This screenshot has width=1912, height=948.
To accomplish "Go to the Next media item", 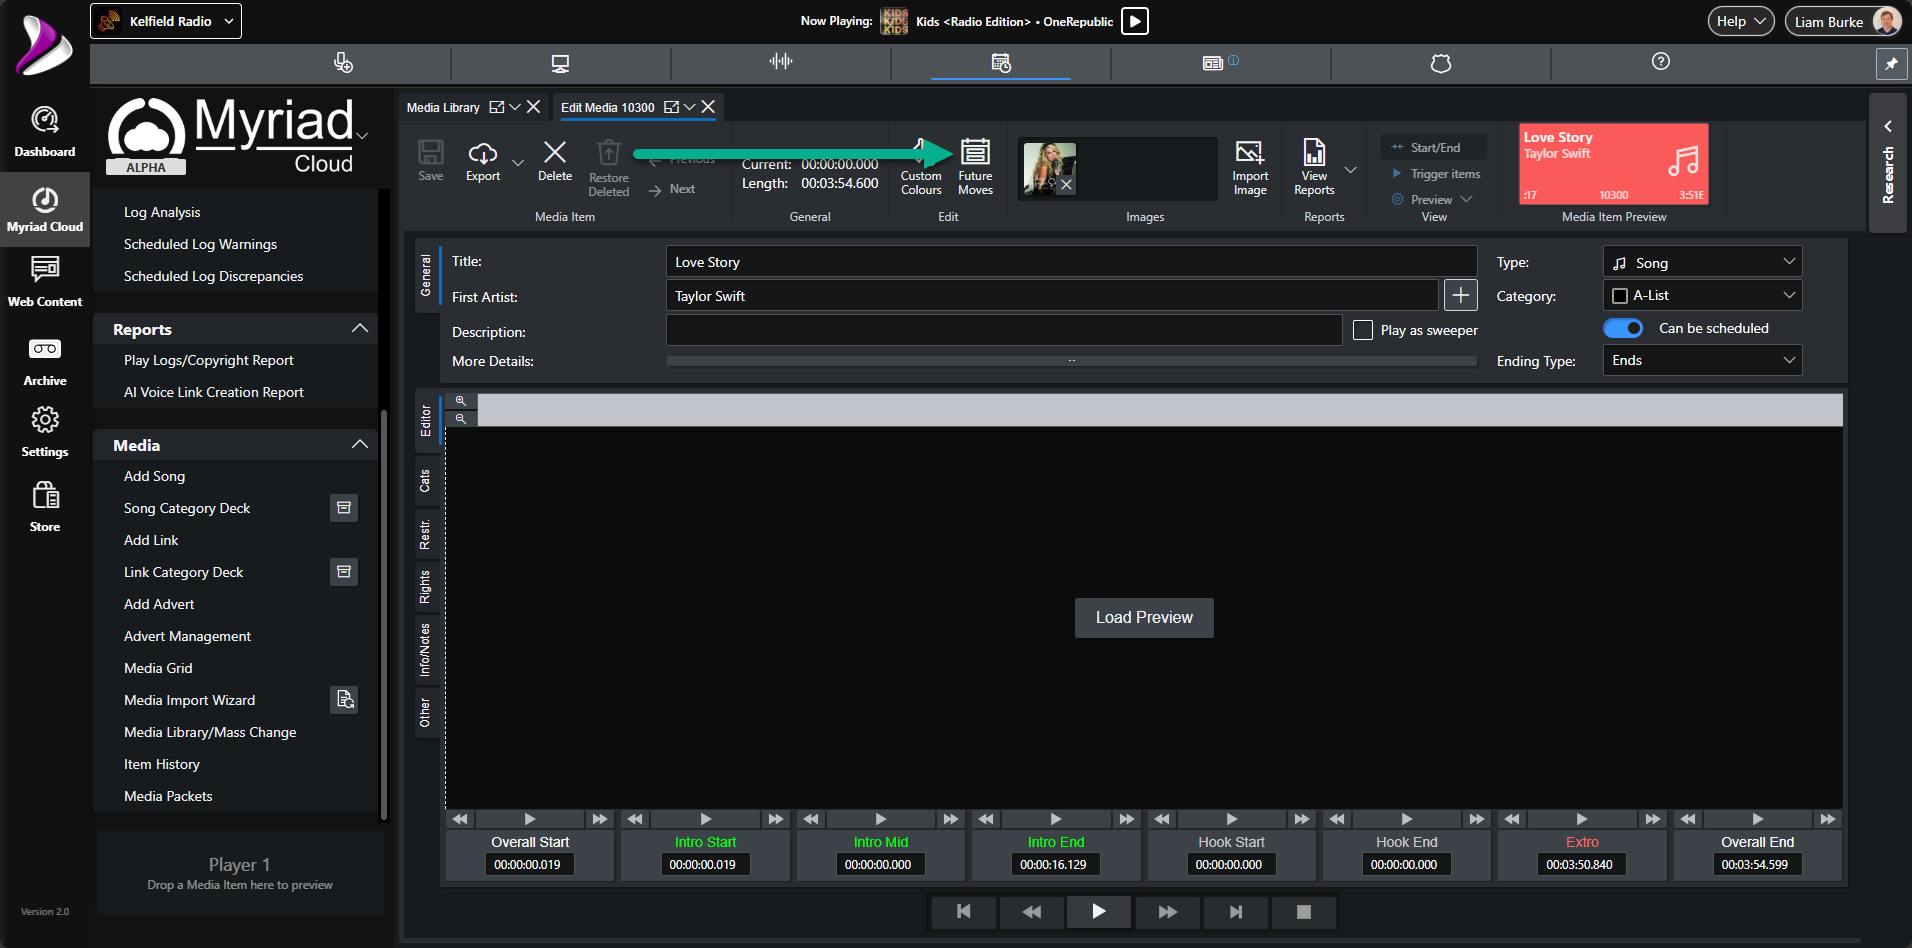I will 672,189.
